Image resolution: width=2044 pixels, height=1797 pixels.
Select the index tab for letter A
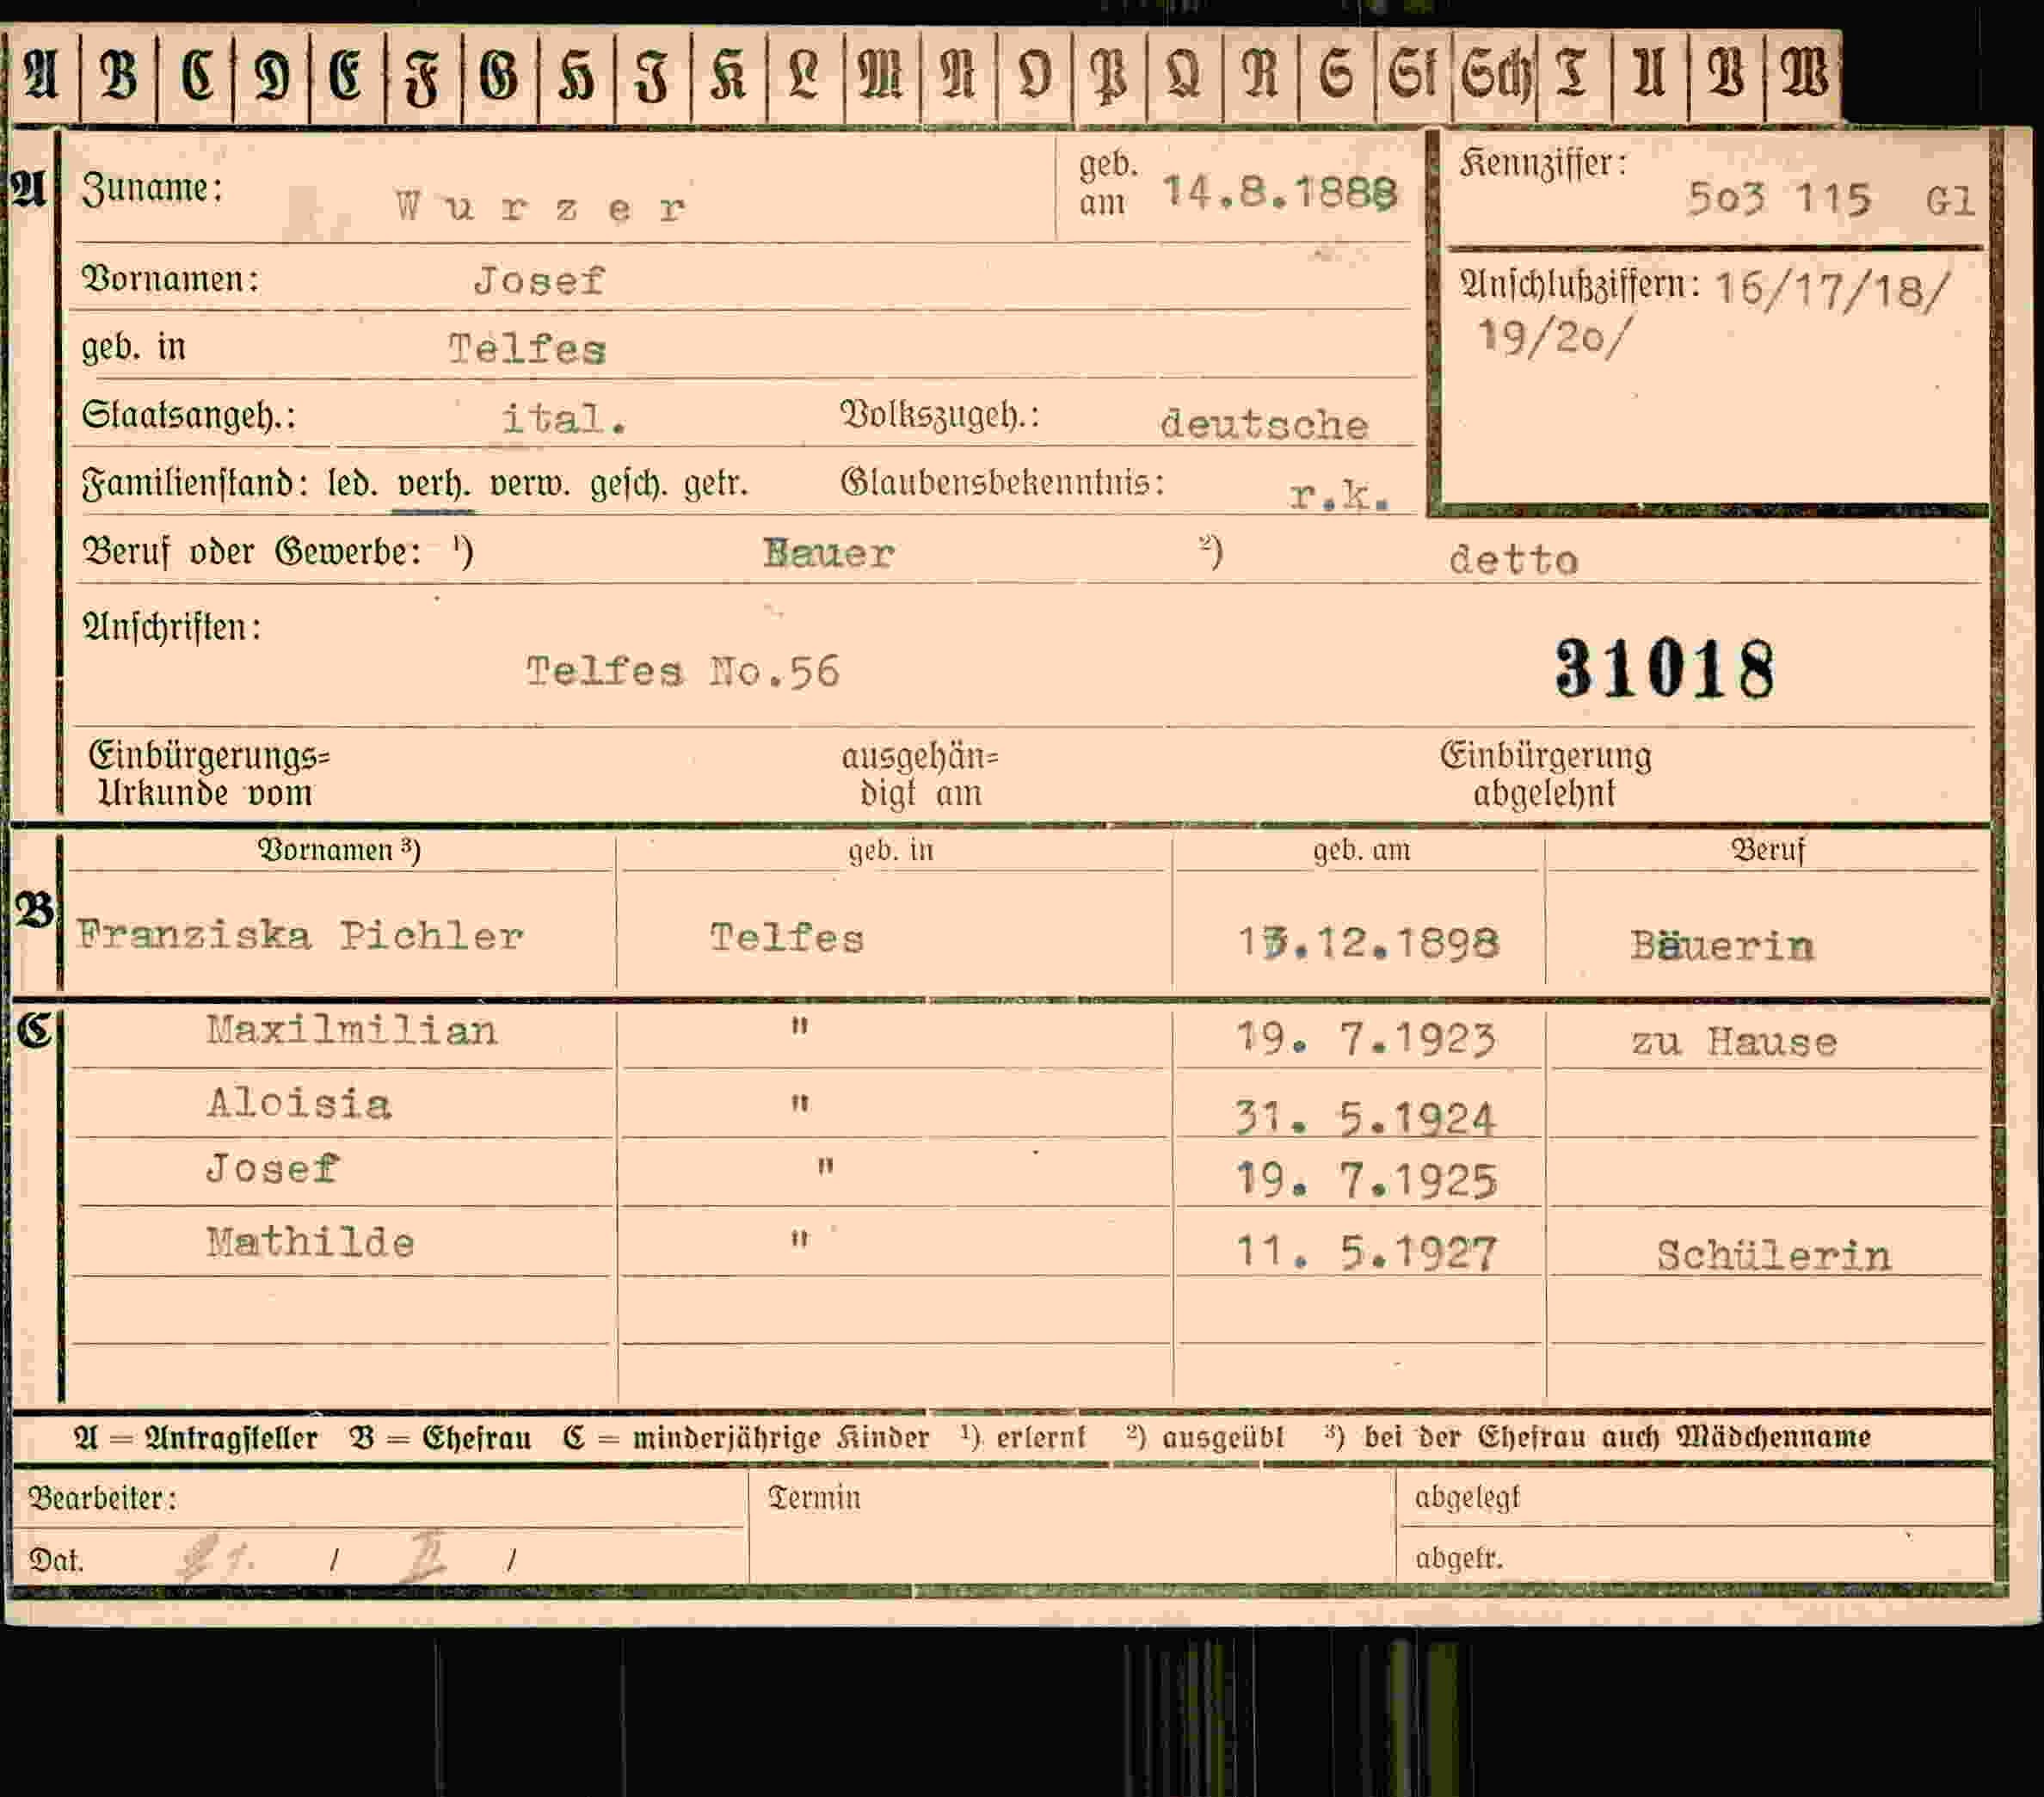pyautogui.click(x=42, y=76)
